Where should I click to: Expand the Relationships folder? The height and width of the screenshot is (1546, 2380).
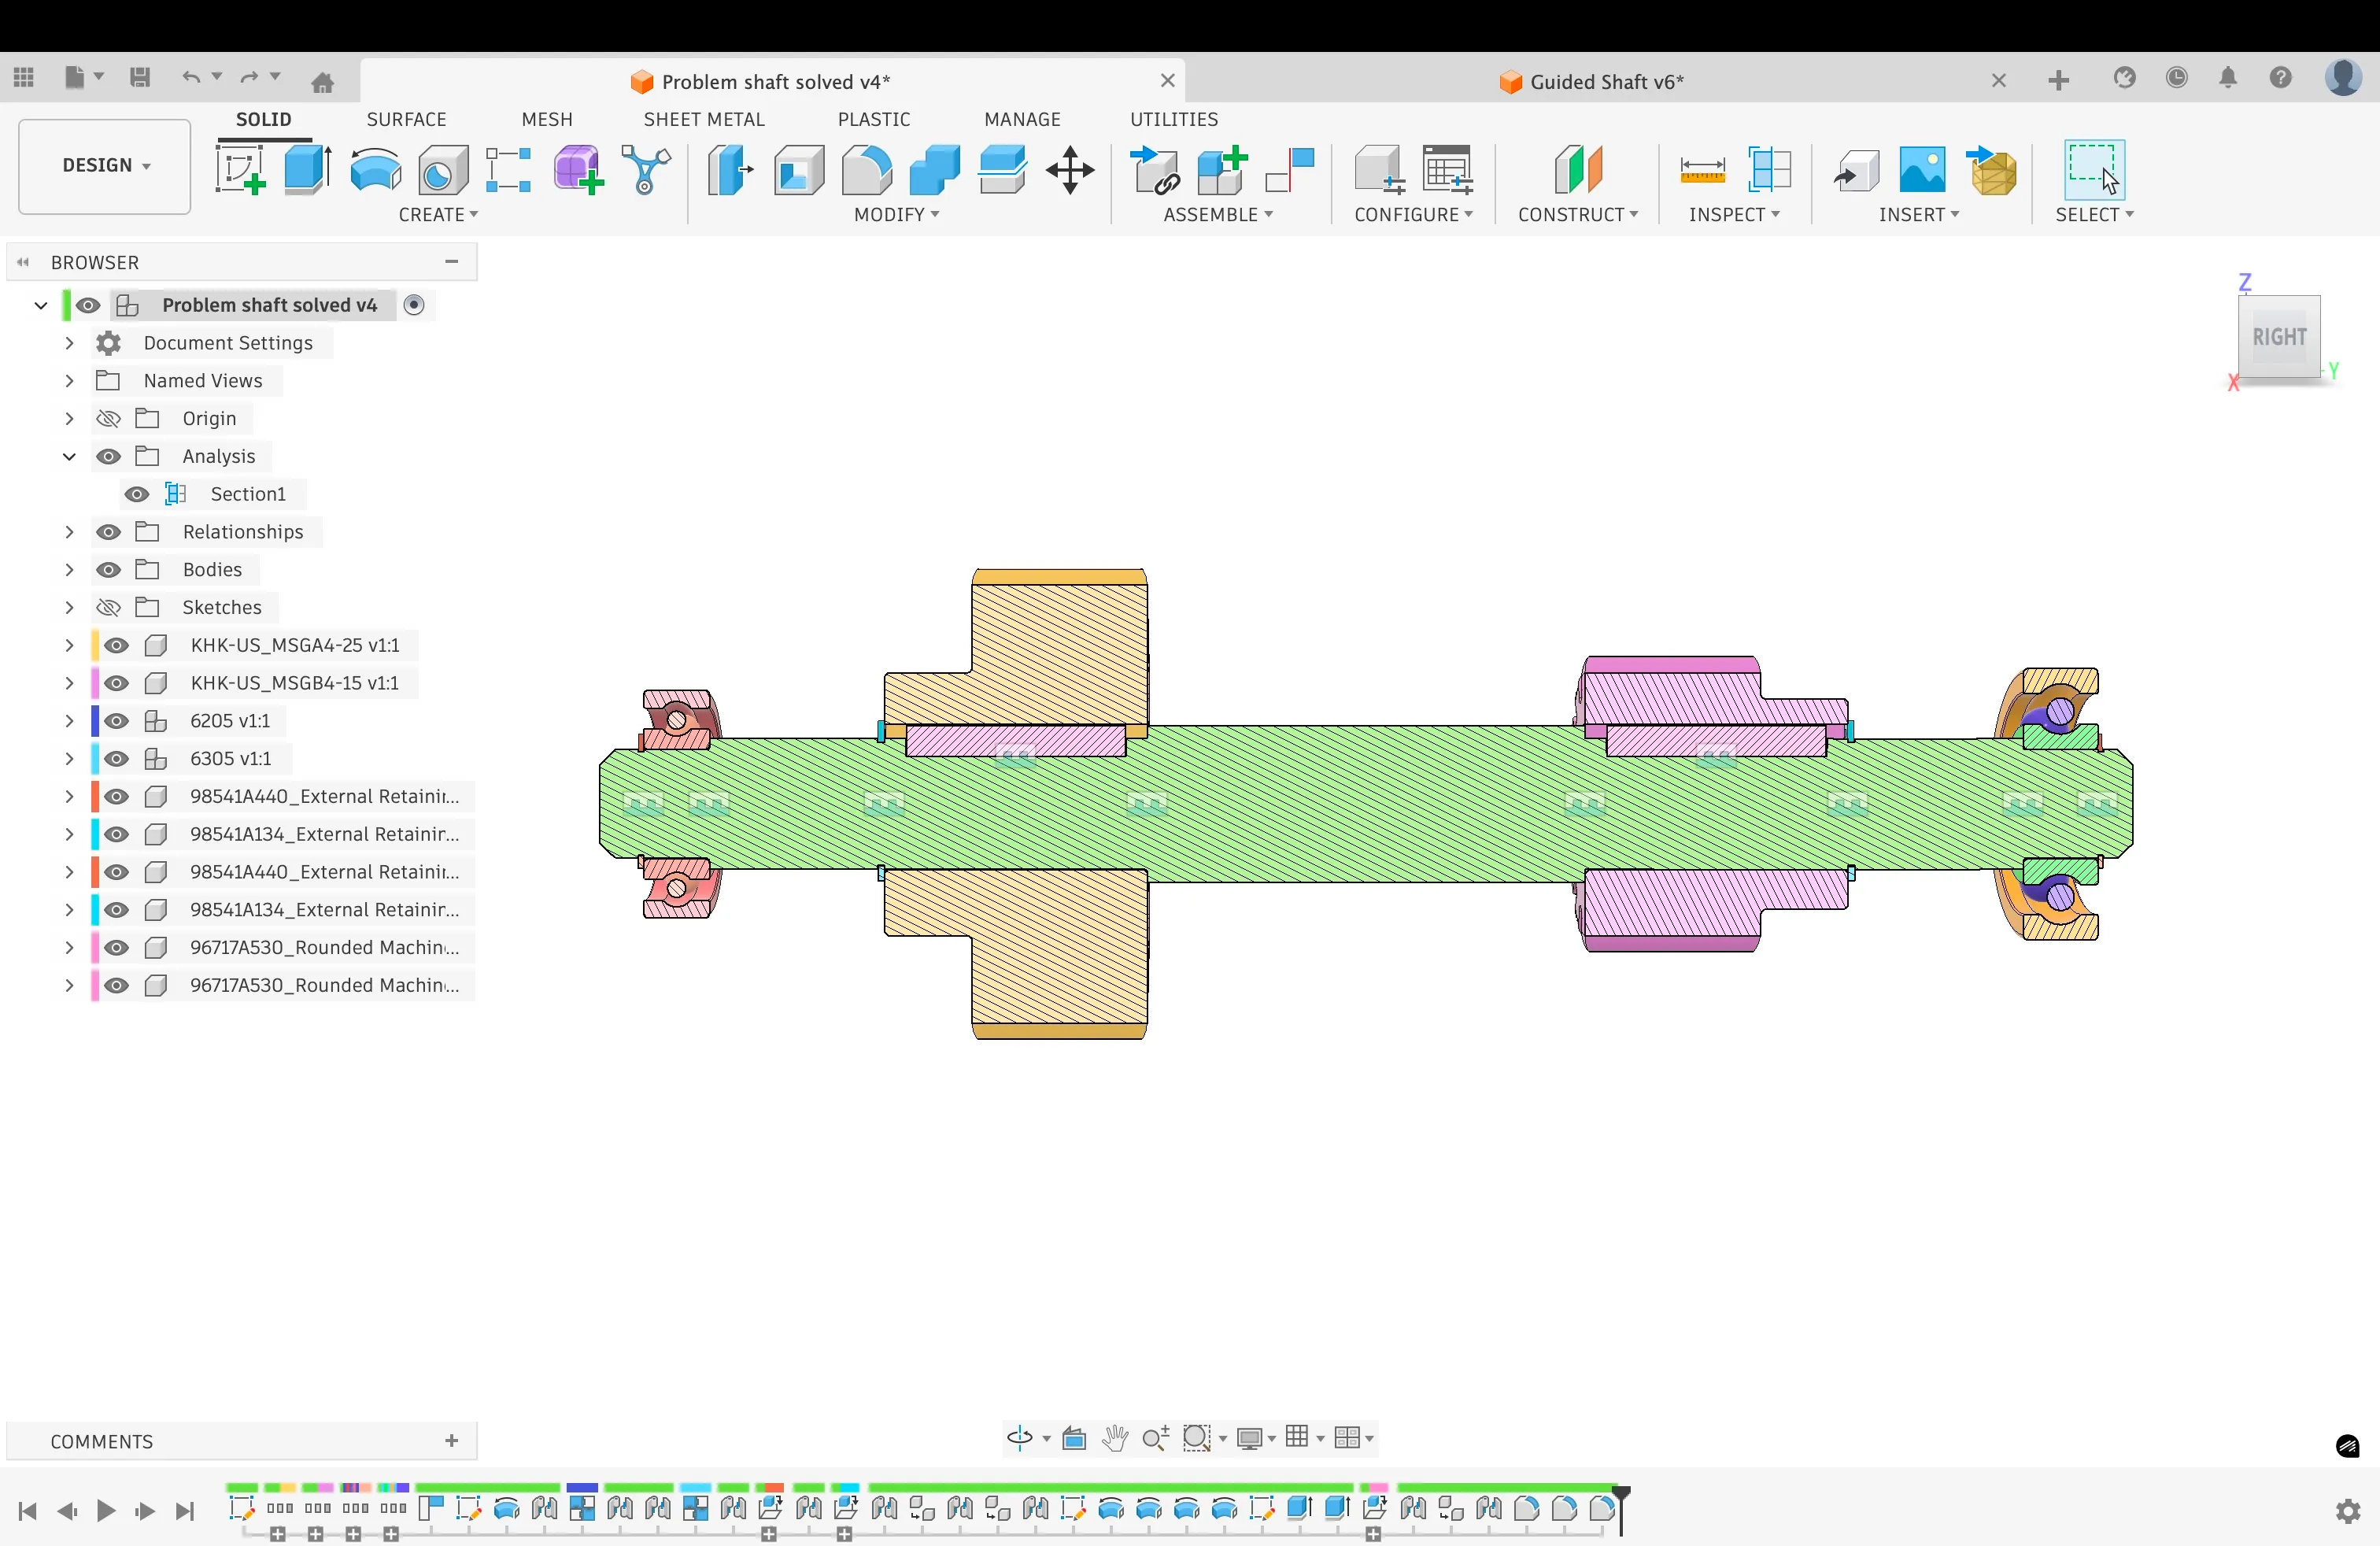69,532
